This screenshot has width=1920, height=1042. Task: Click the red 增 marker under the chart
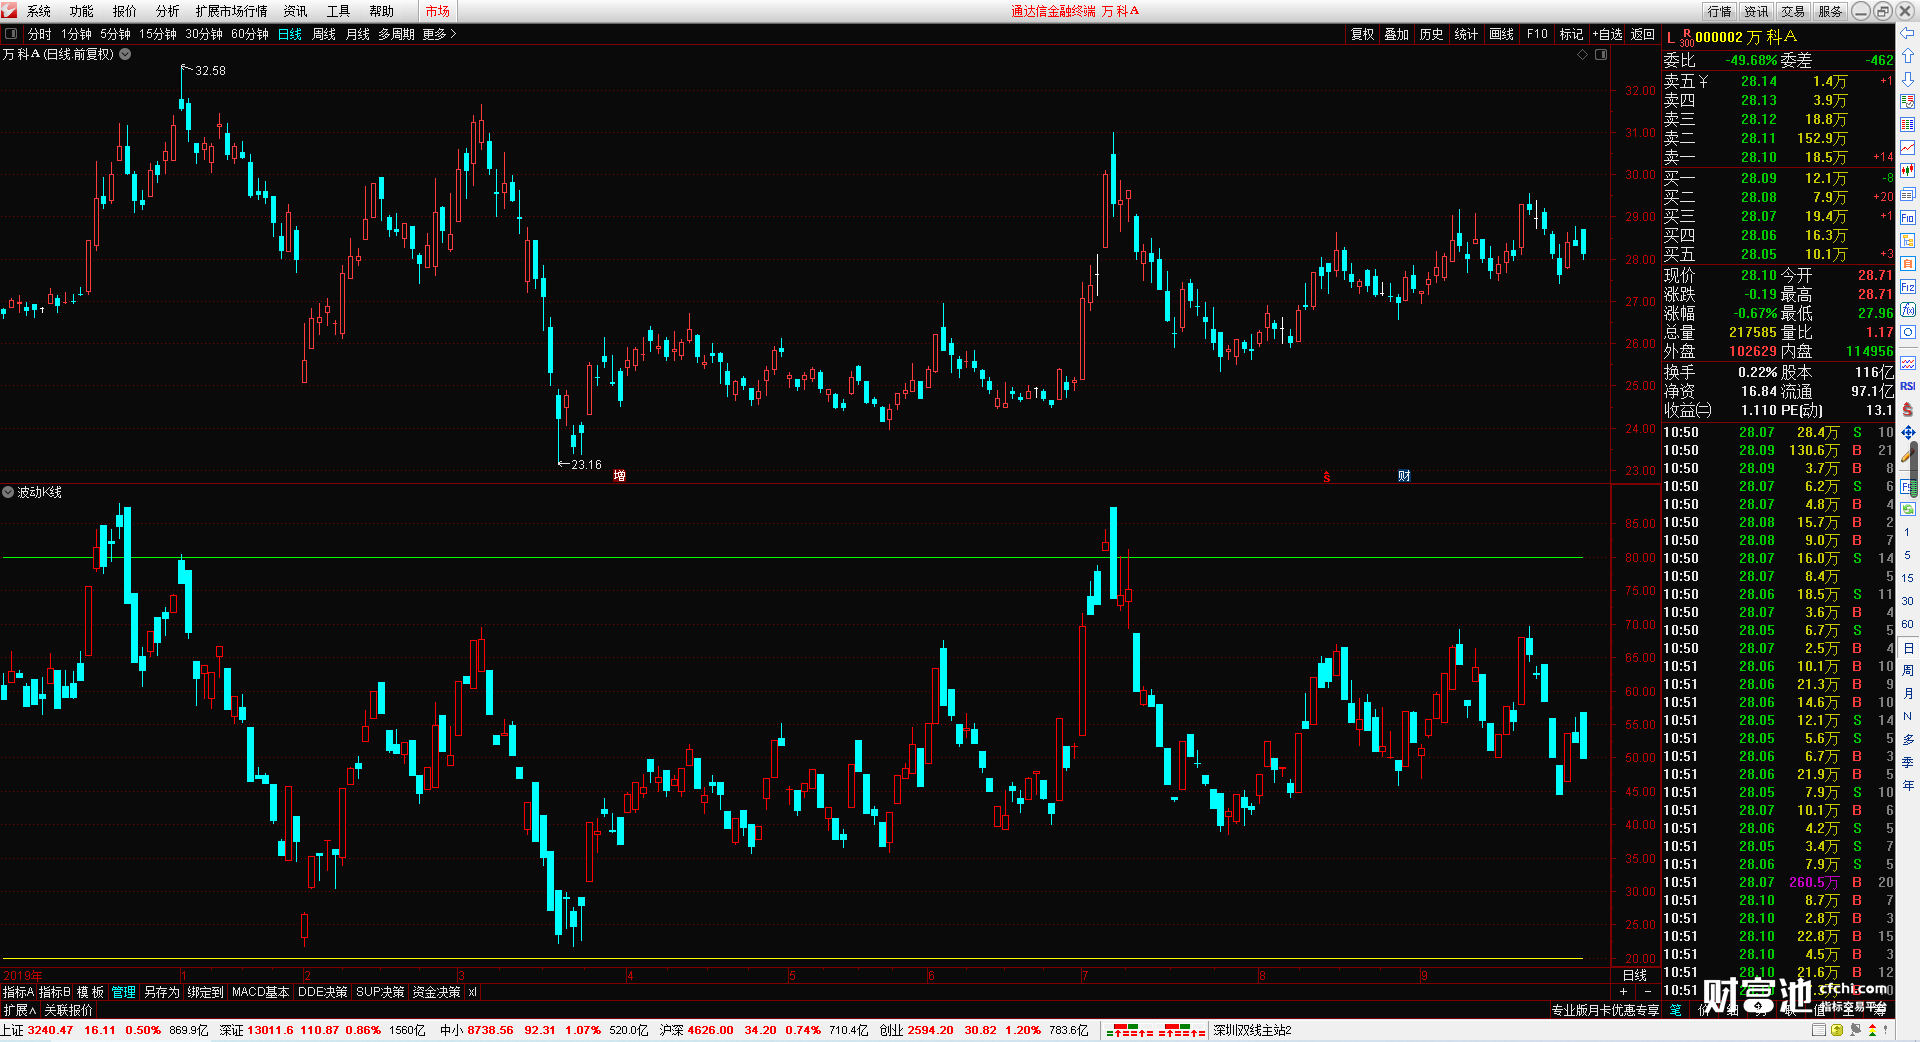point(619,476)
